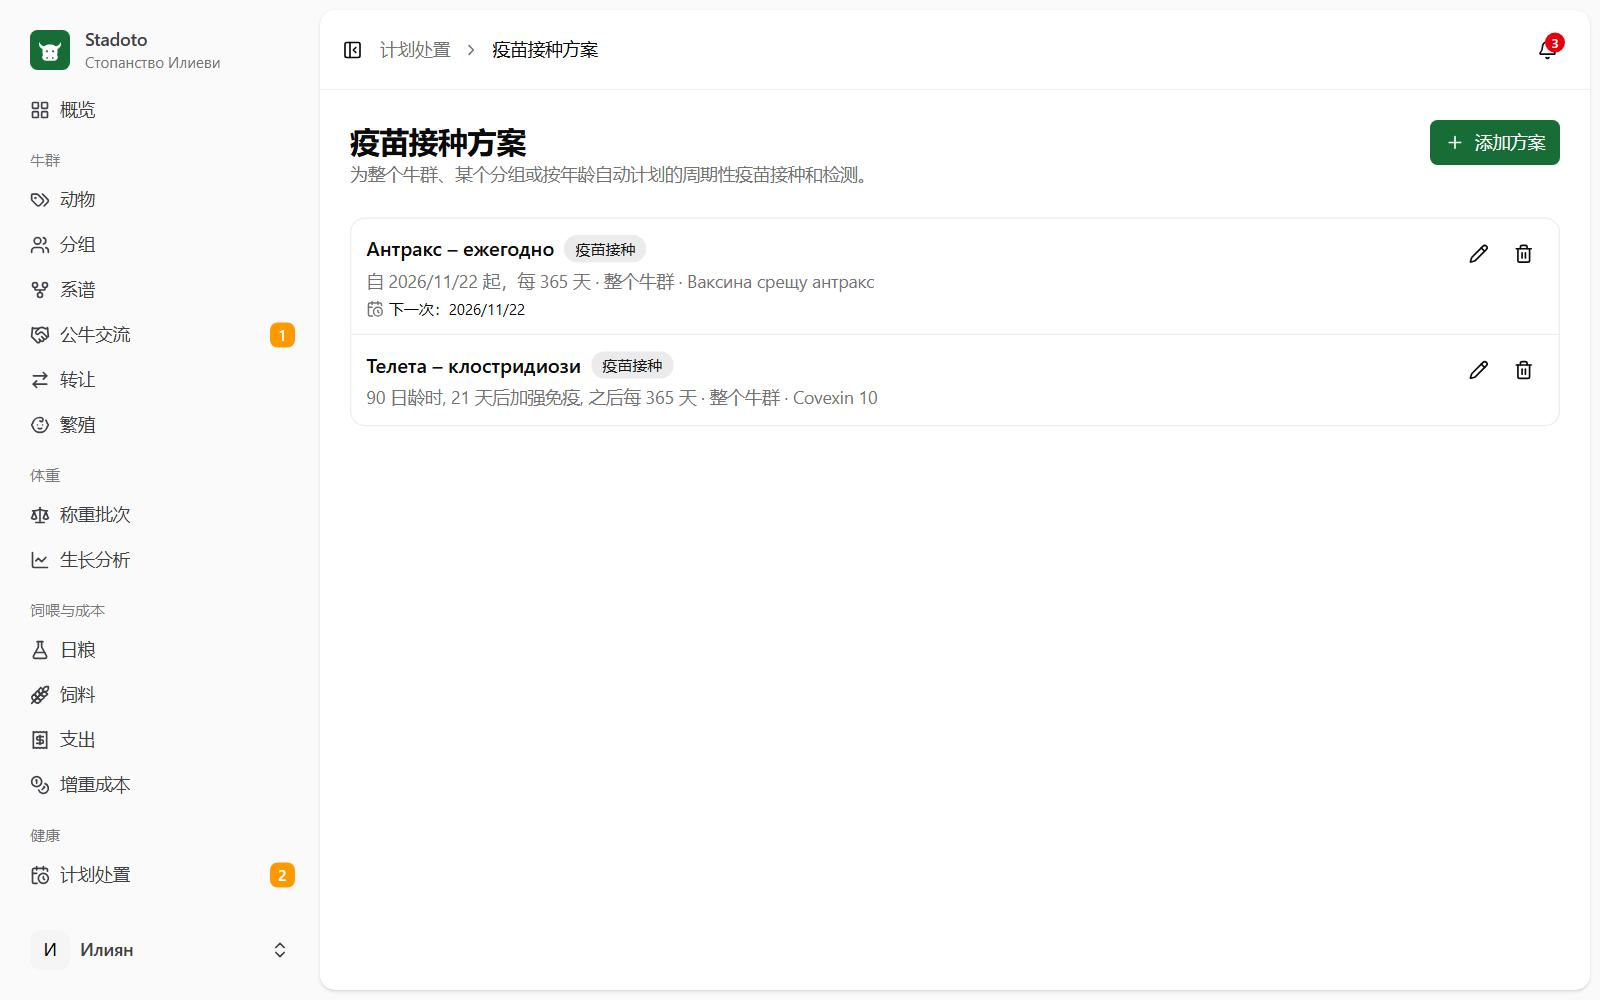Open 系谱 pedigree page
Viewport: 1600px width, 1000px height.
[162, 290]
